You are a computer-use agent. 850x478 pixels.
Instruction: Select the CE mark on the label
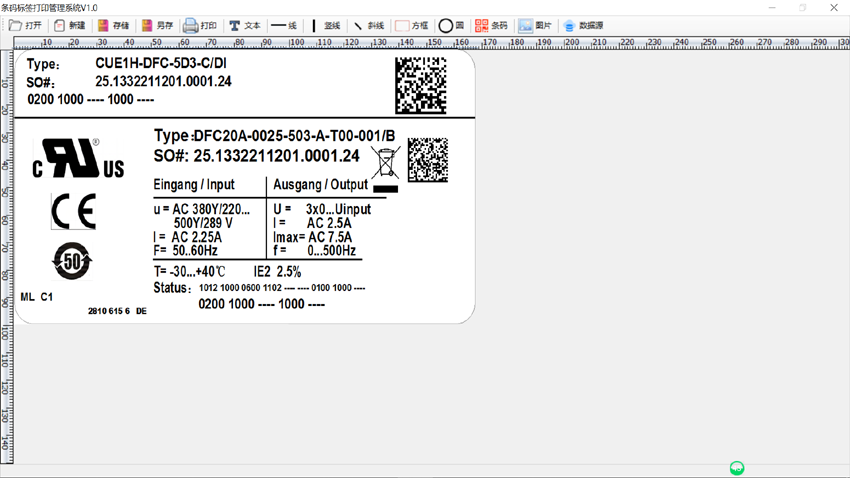[73, 212]
